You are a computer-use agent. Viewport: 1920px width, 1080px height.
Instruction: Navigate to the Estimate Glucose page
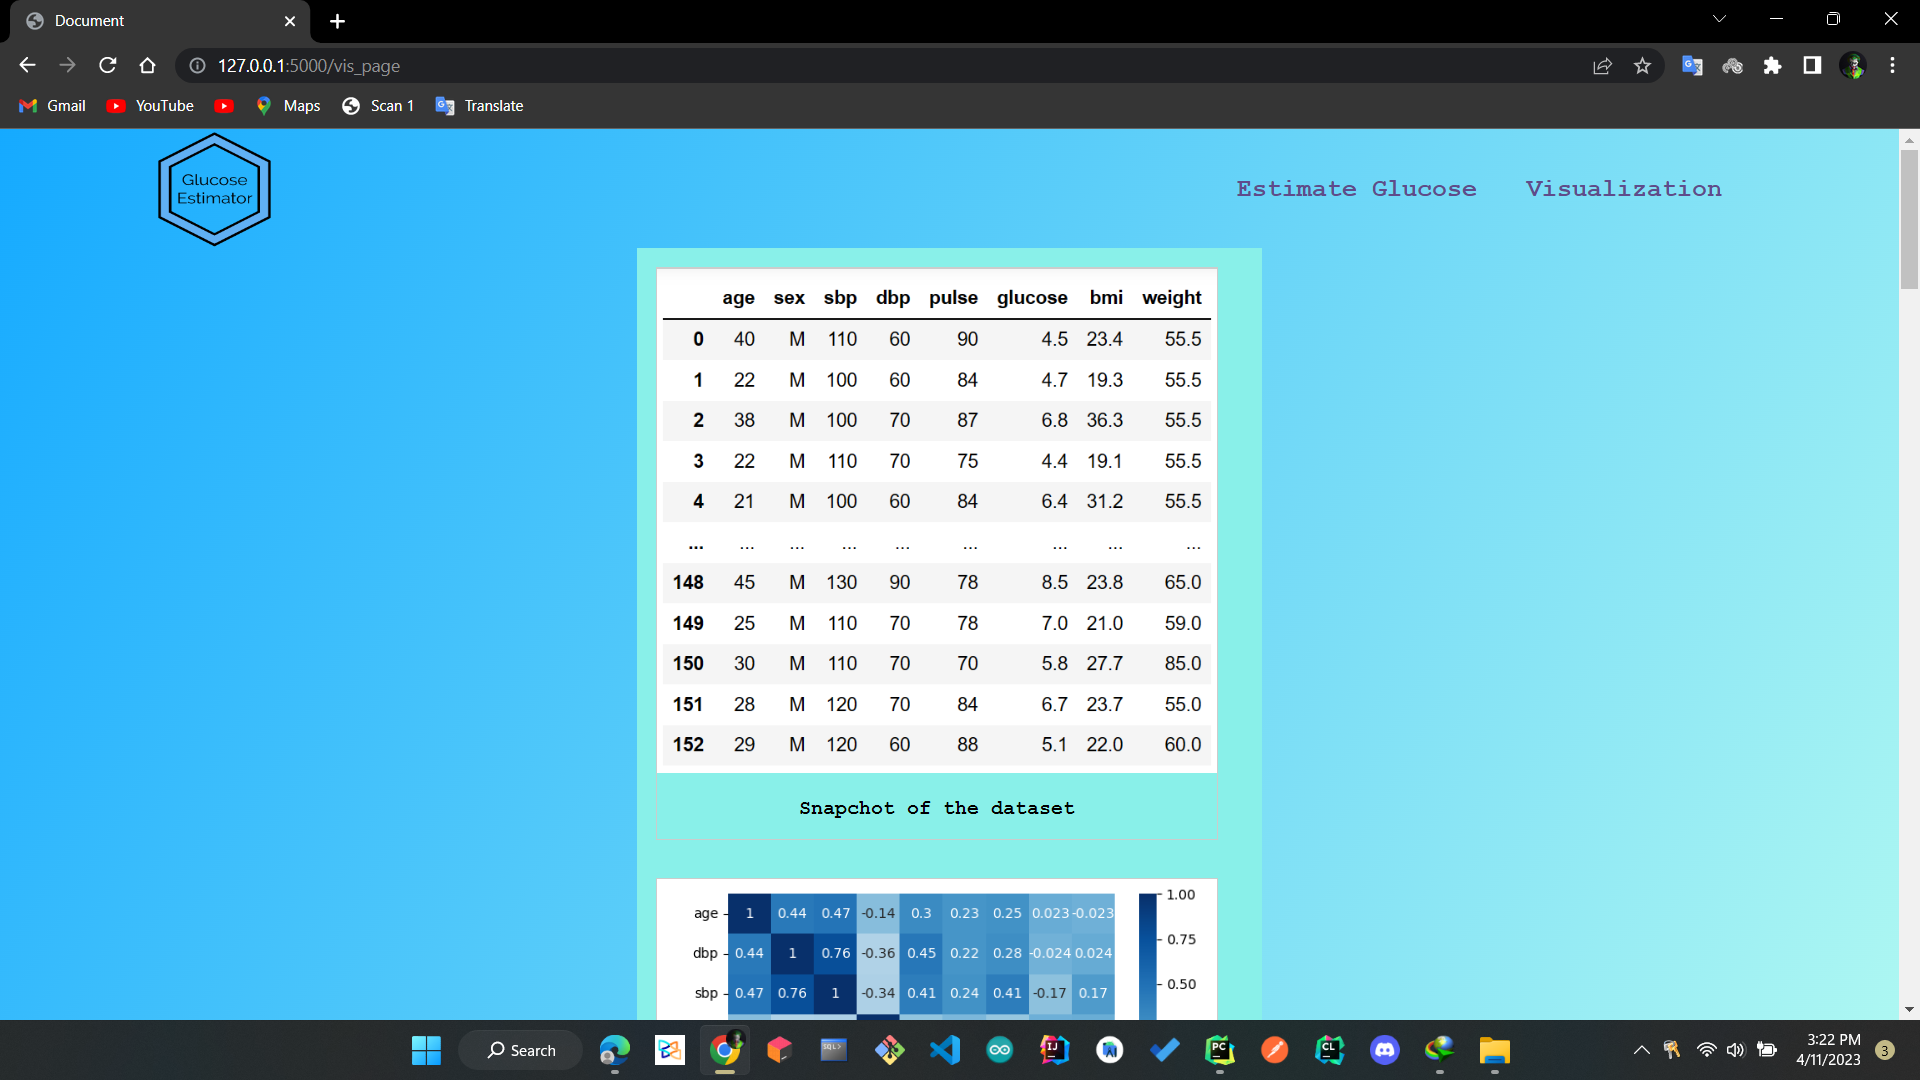tap(1356, 188)
